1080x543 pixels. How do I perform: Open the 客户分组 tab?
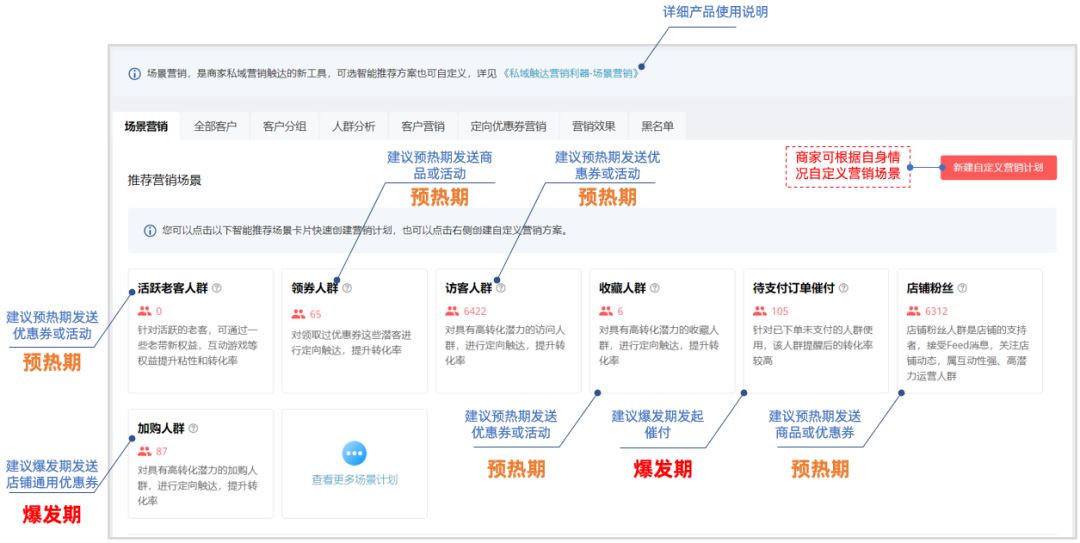point(284,127)
